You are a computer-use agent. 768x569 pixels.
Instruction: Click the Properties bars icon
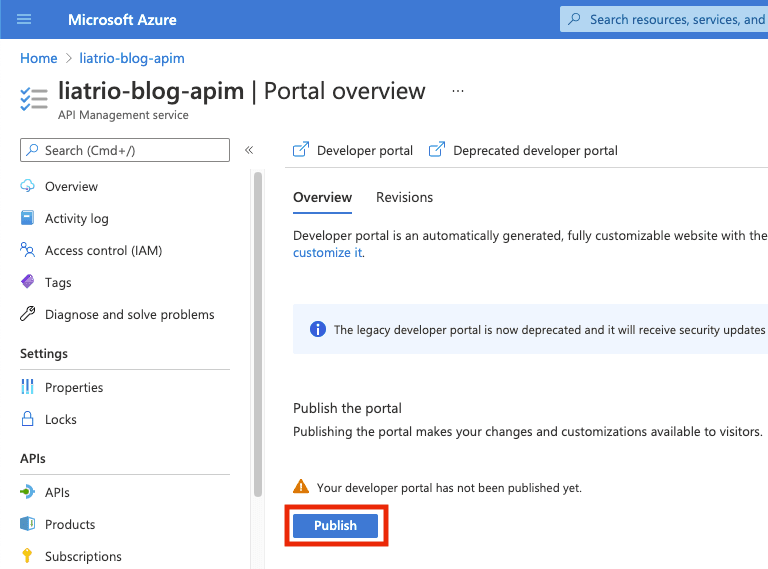(x=27, y=386)
